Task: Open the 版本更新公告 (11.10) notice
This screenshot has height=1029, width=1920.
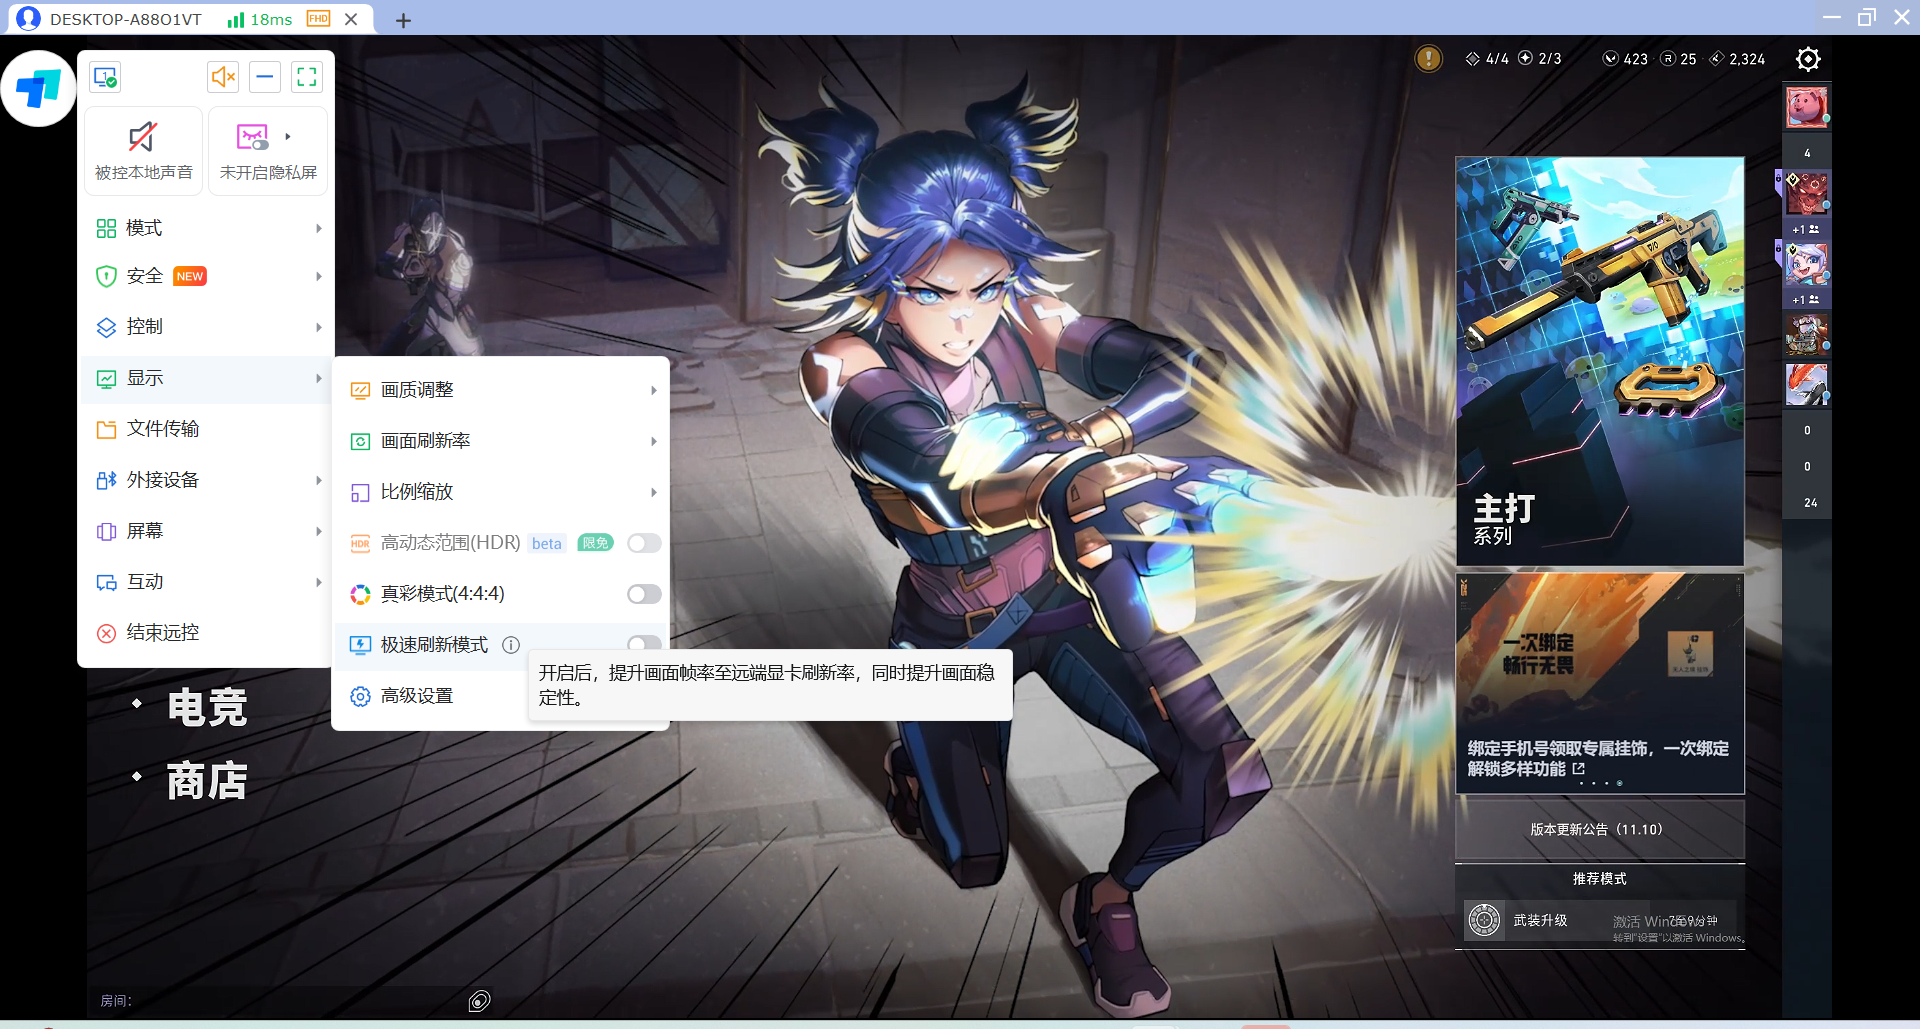Action: point(1600,829)
